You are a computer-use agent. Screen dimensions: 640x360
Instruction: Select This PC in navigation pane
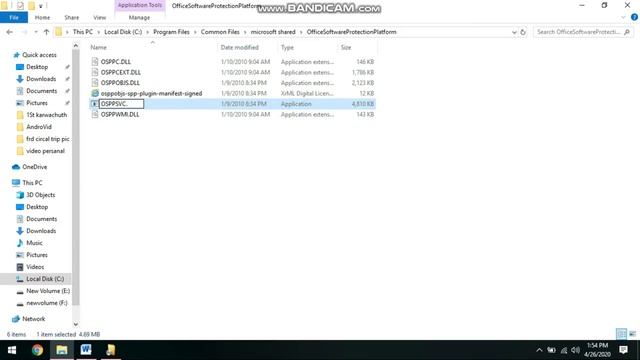point(32,183)
